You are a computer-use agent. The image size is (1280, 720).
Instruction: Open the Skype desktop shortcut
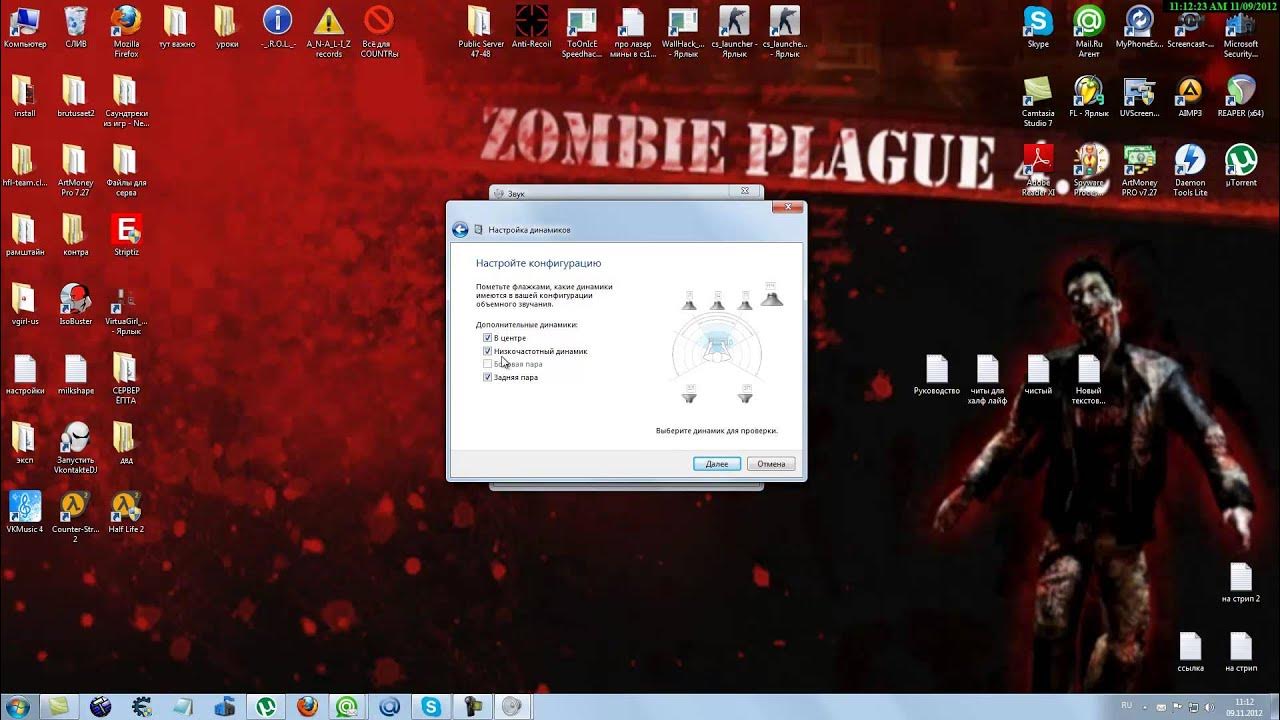pos(1038,27)
